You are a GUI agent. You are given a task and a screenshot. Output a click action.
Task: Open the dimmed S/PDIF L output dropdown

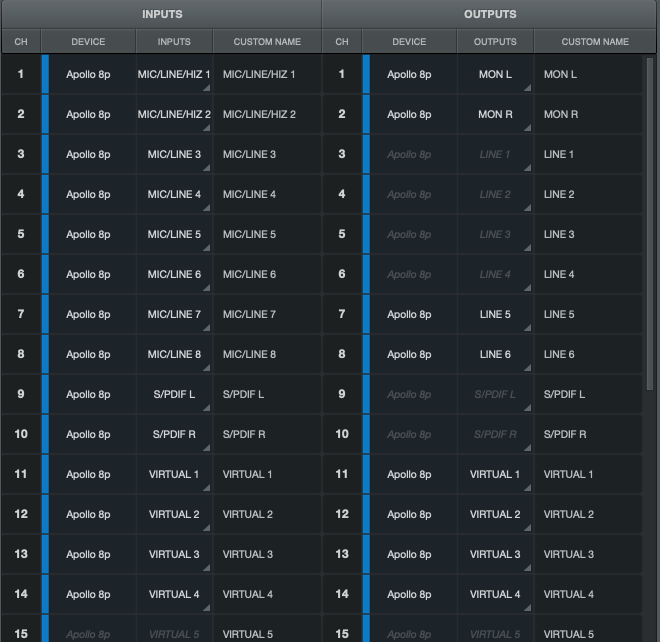495,394
